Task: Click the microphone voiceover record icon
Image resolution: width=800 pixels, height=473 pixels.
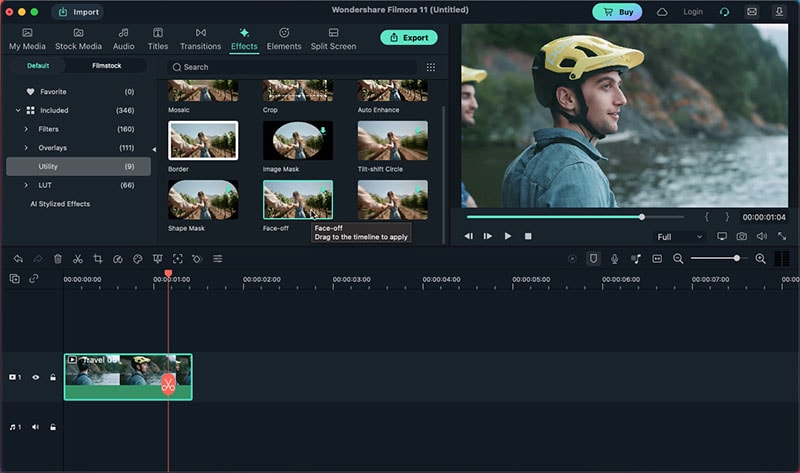Action: pos(614,259)
